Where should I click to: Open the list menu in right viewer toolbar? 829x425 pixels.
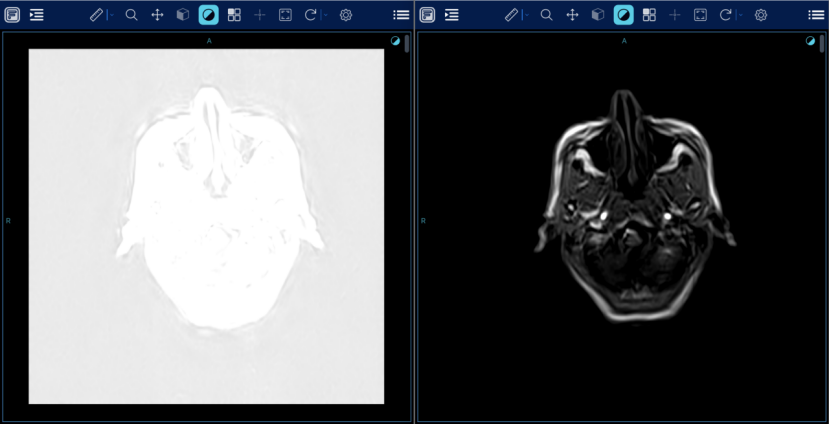point(816,15)
